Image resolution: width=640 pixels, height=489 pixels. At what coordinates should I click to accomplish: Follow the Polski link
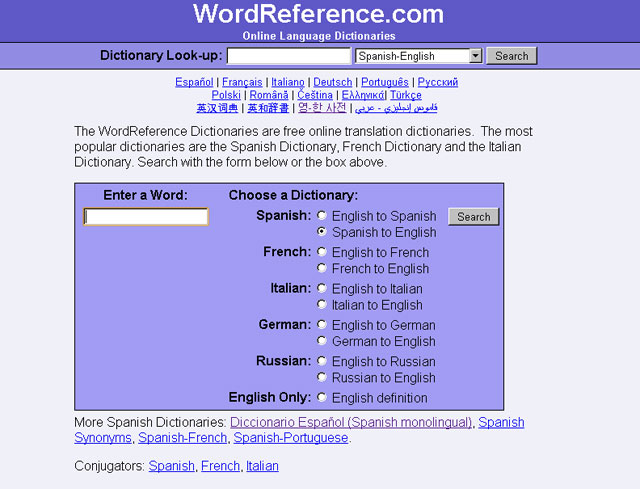[226, 95]
